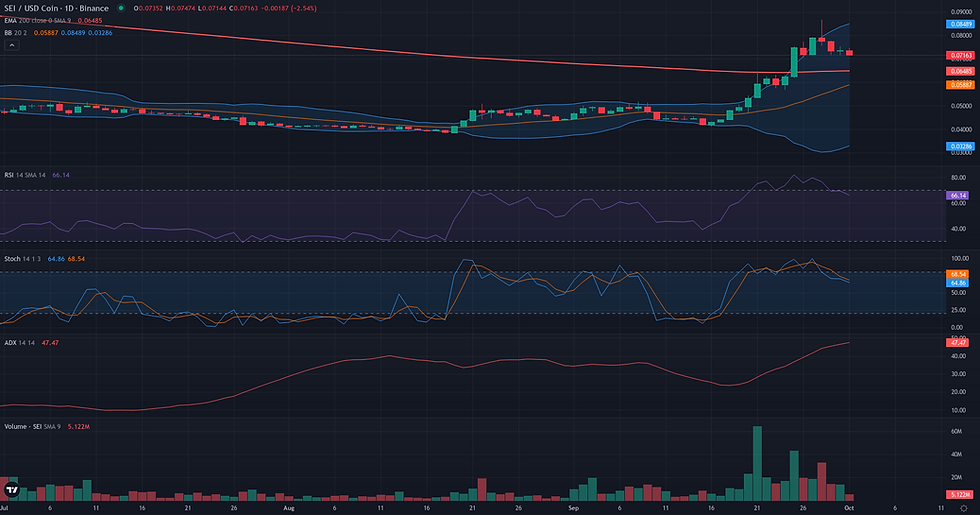Click the 5.122M volume axis label
980x515 pixels.
[959, 494]
